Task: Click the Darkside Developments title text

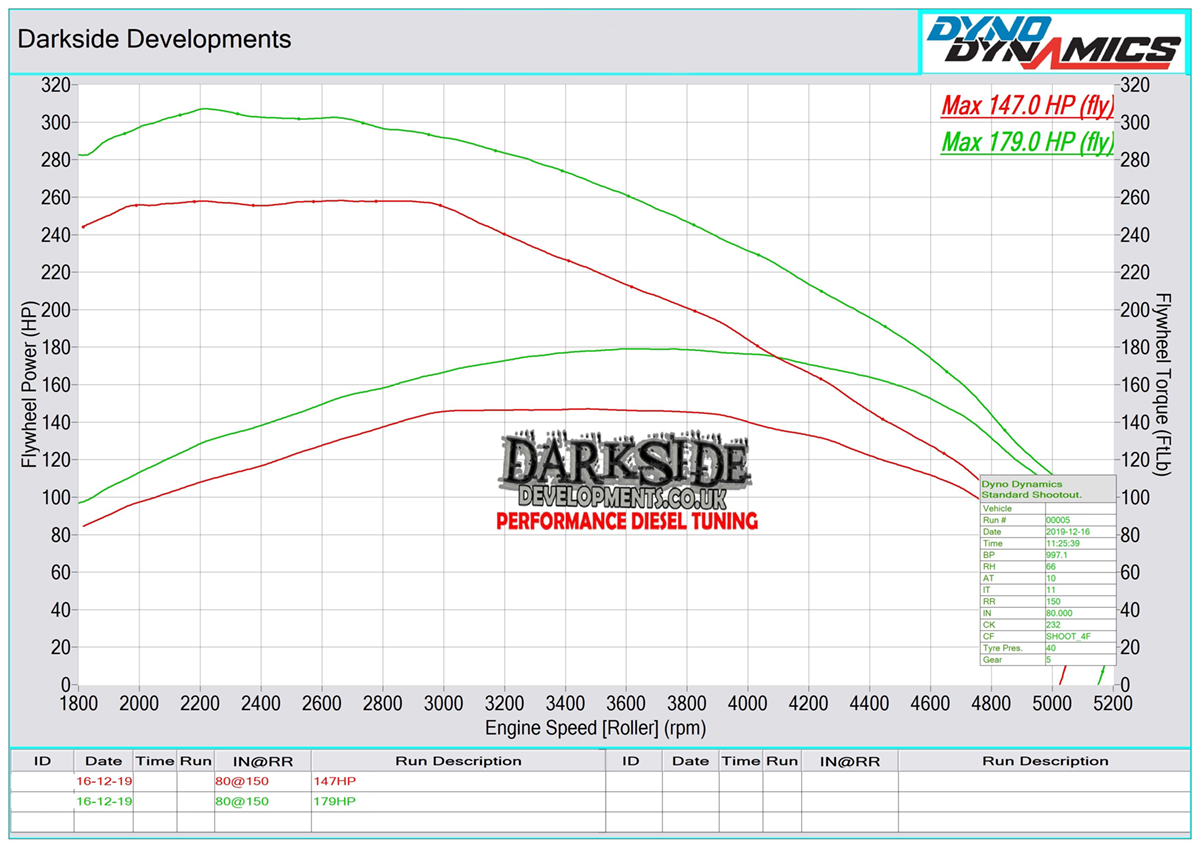Action: pyautogui.click(x=155, y=39)
